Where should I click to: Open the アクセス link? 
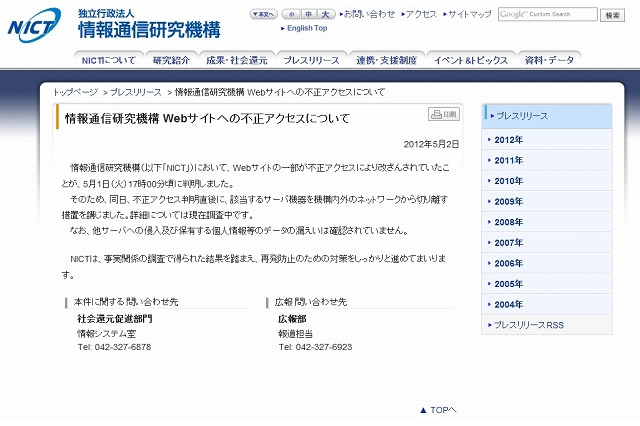[419, 14]
